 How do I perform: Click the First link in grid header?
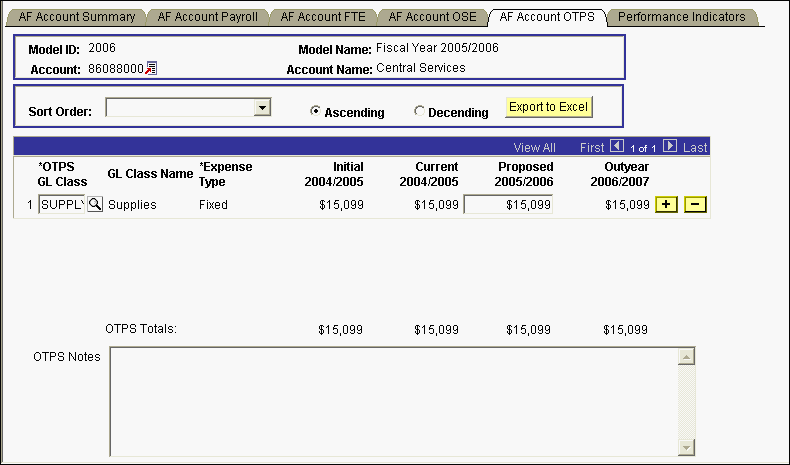coord(592,147)
